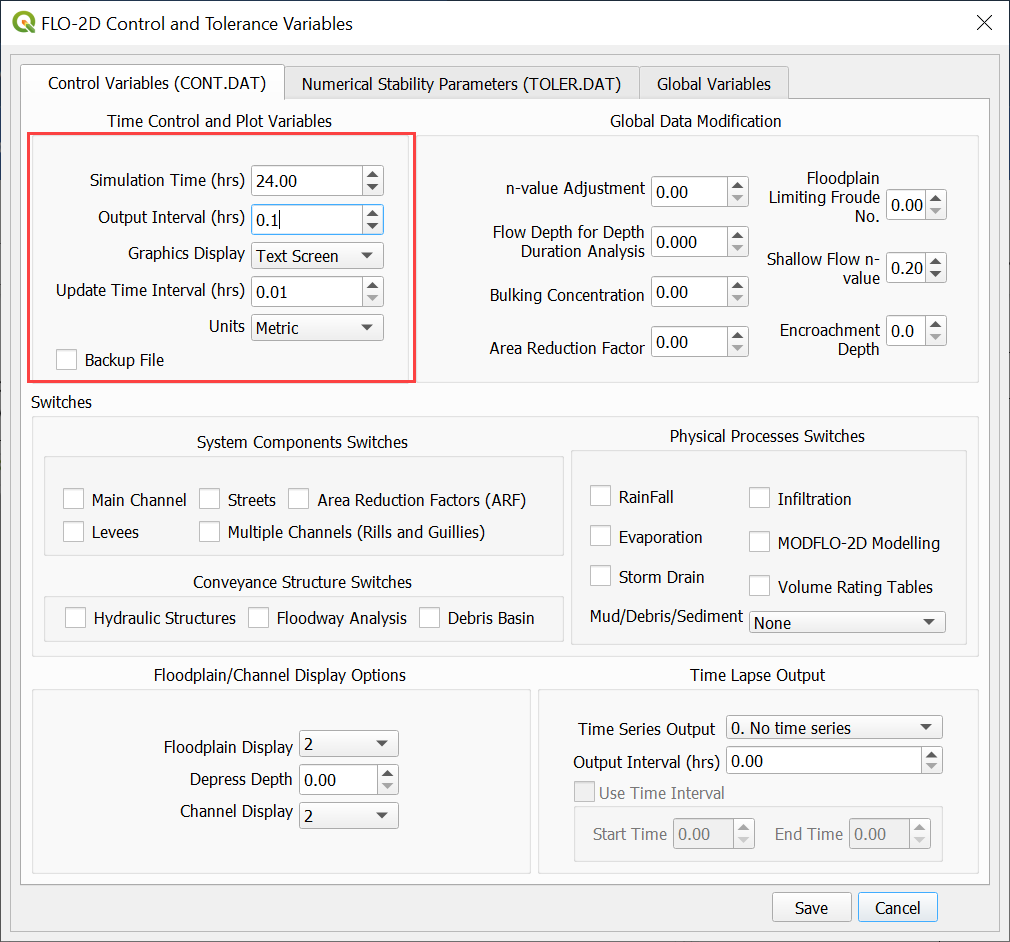Decrease Output Interval with down arrow

(372, 226)
